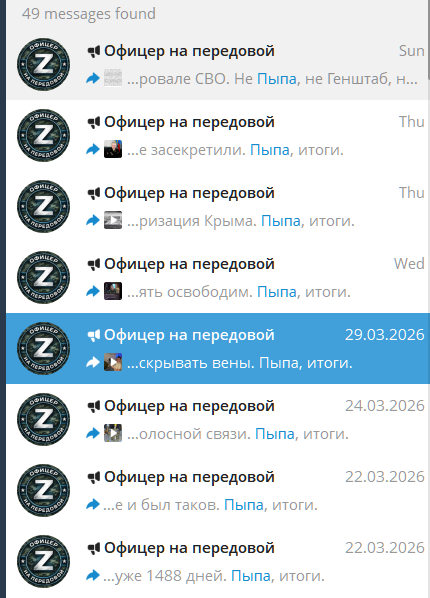Click the highlighted Пыпа in the «Крыма» message

tap(281, 221)
